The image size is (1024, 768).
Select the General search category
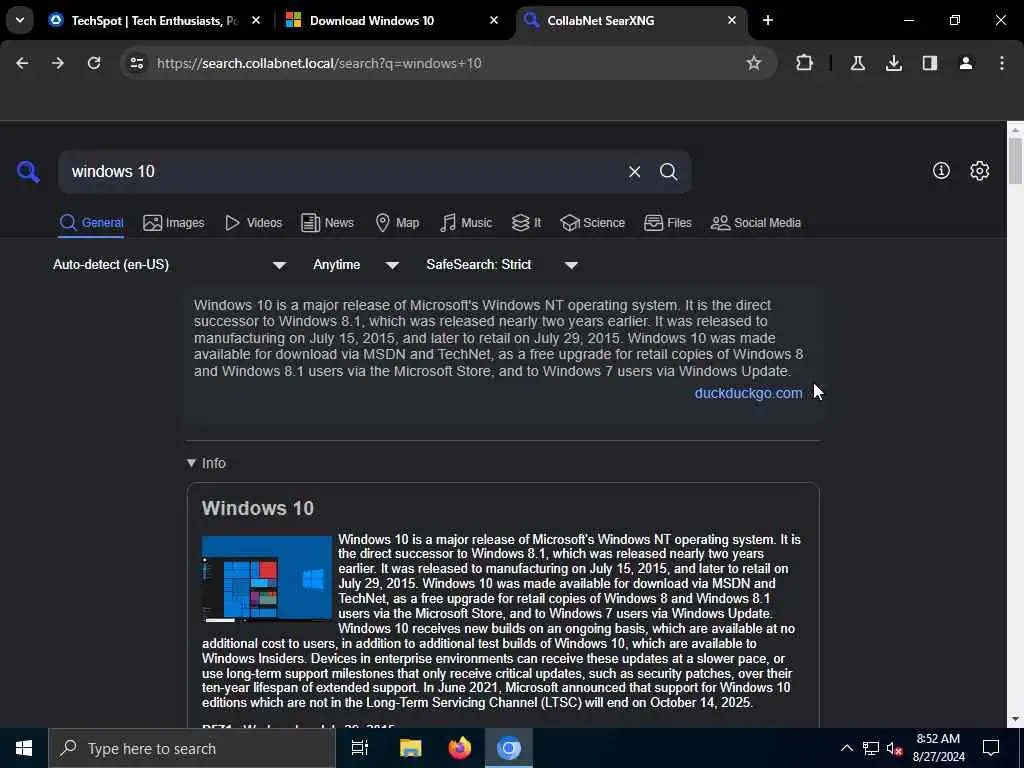pyautogui.click(x=91, y=223)
